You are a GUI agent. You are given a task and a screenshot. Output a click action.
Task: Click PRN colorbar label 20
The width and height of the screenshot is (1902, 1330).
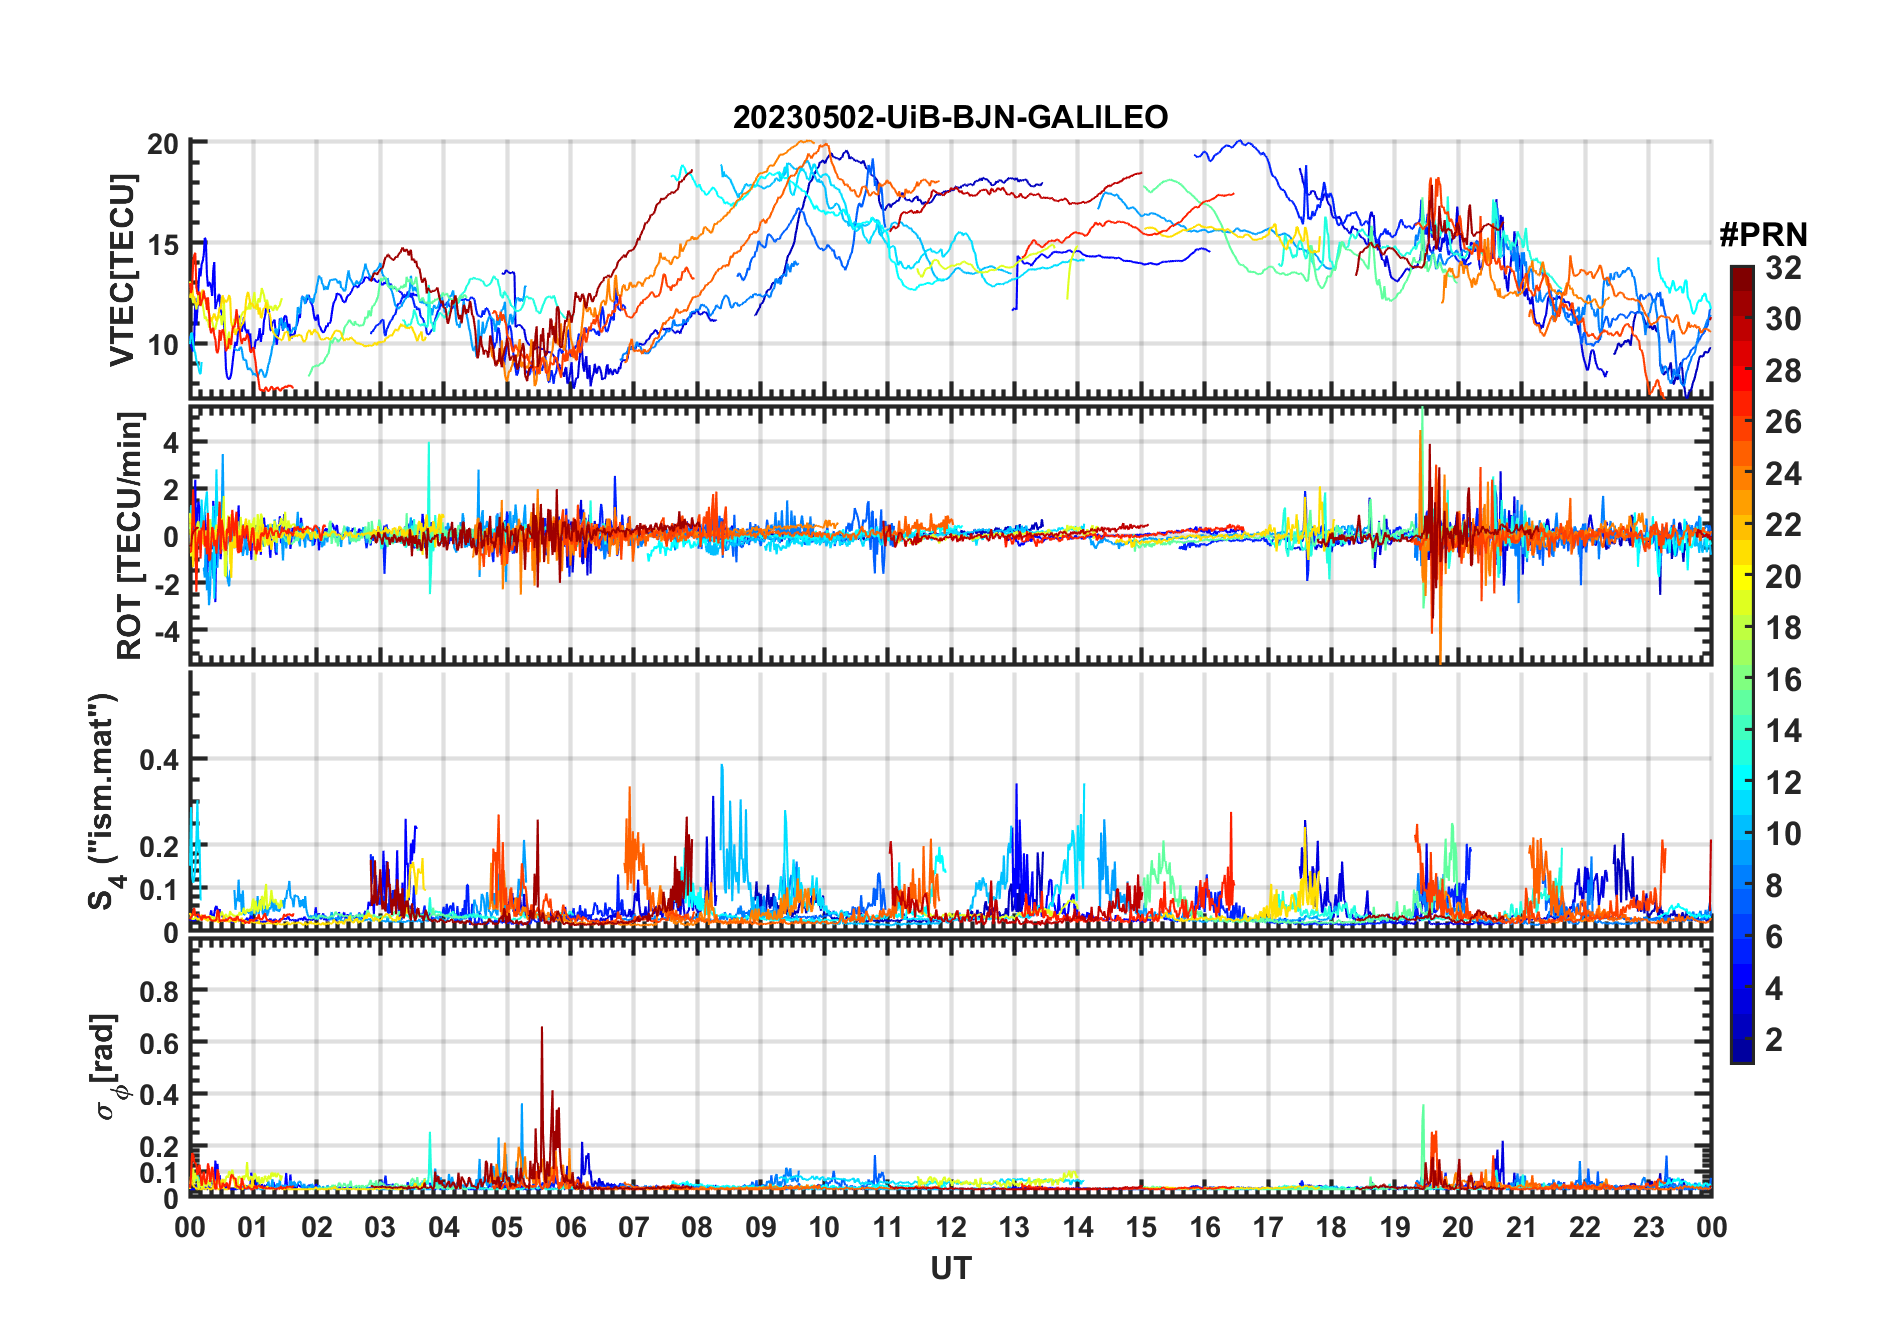point(1783,577)
